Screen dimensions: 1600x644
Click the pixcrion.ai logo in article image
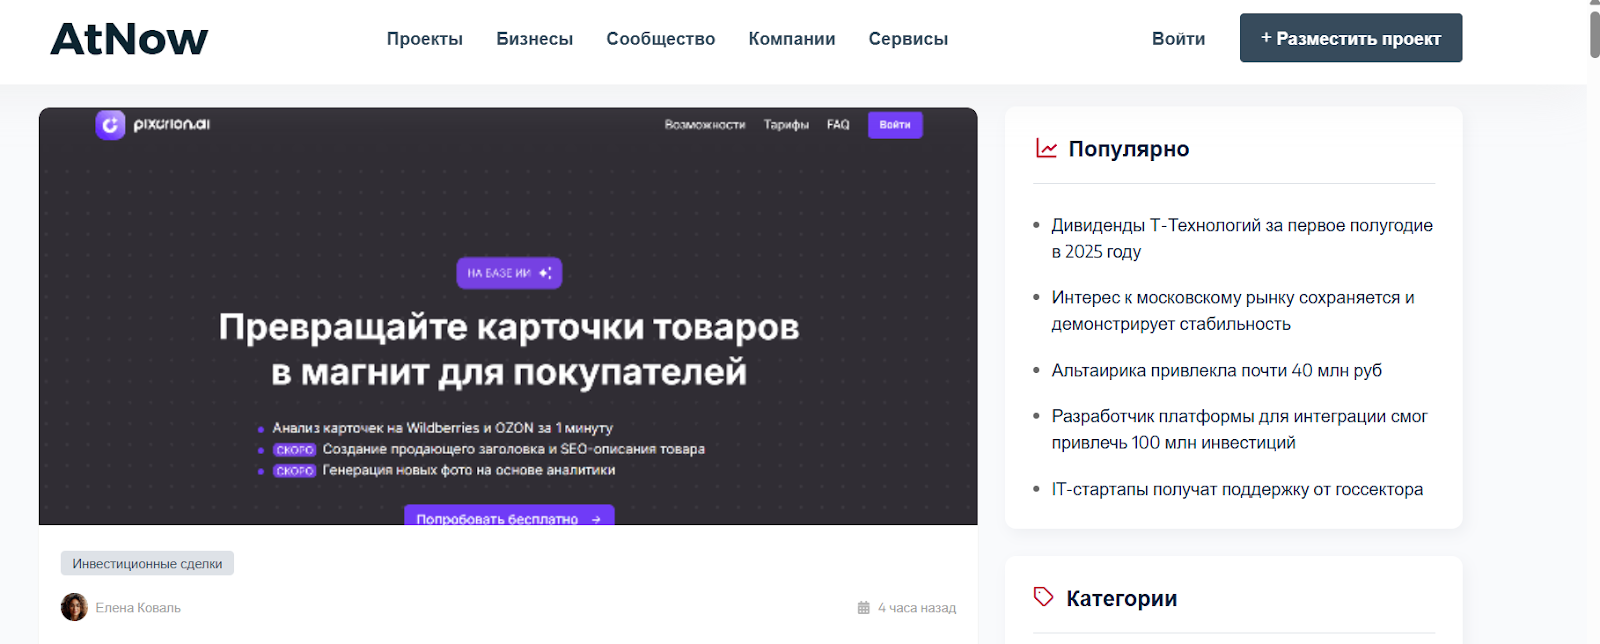click(153, 125)
